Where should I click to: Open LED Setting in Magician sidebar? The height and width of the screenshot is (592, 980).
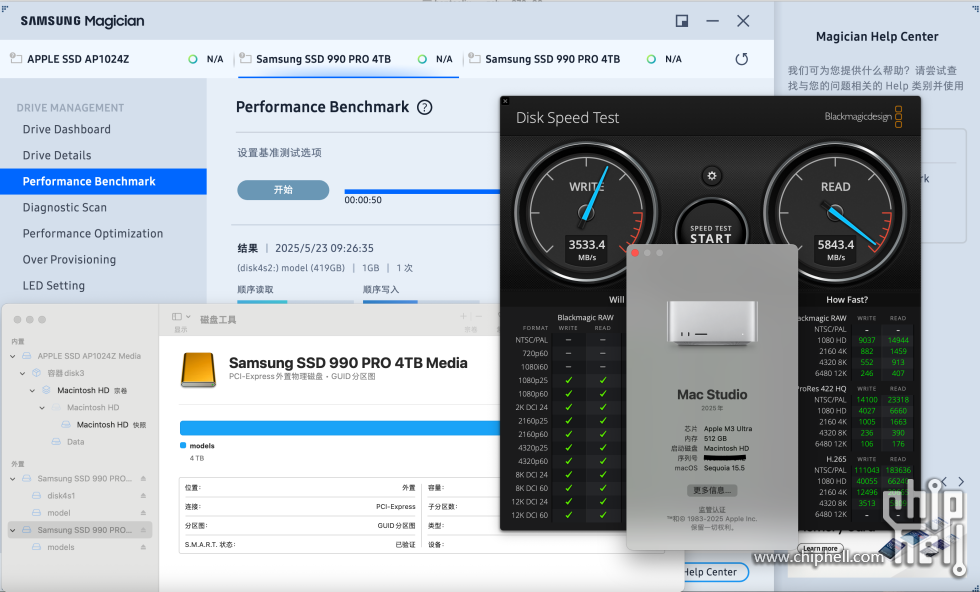[53, 286]
